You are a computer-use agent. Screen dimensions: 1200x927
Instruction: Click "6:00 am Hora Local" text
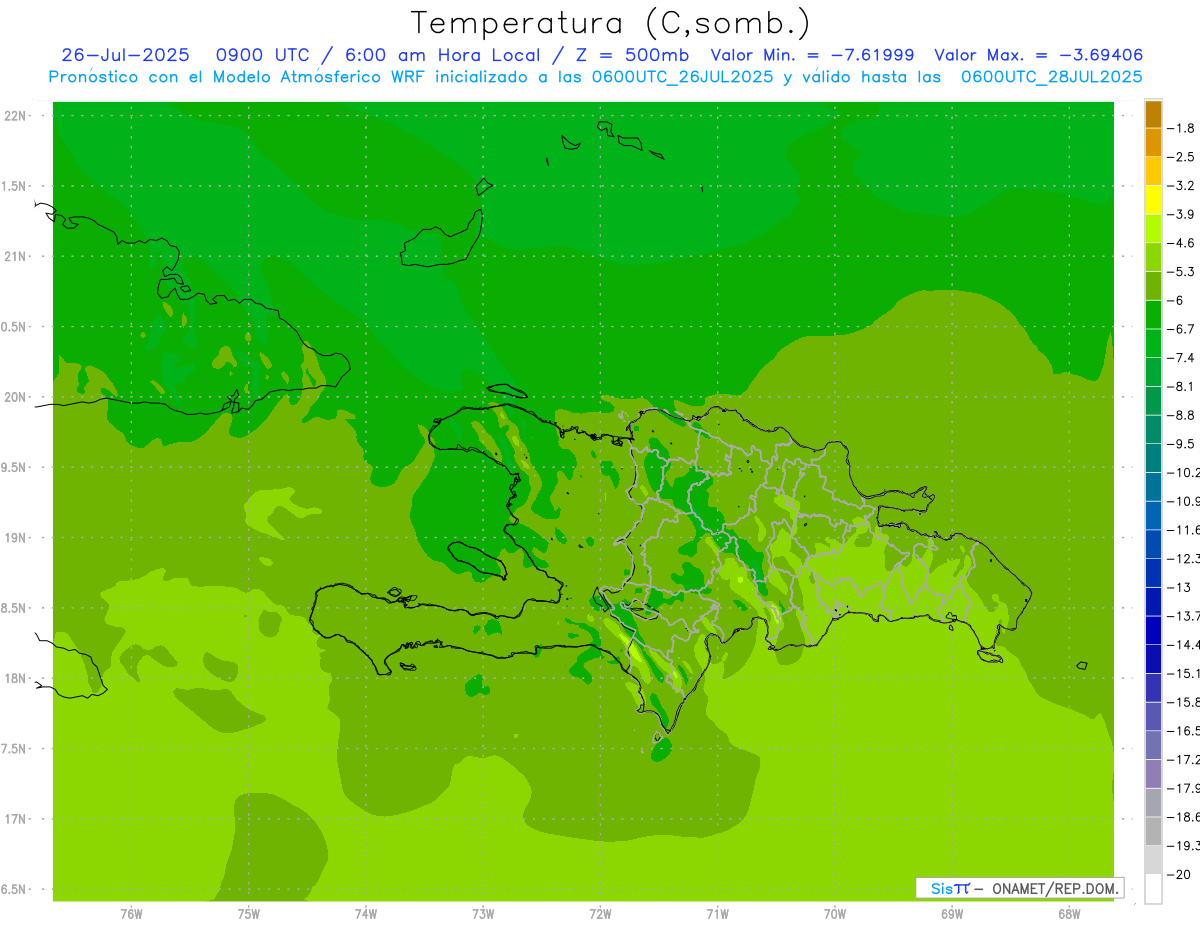(x=441, y=55)
